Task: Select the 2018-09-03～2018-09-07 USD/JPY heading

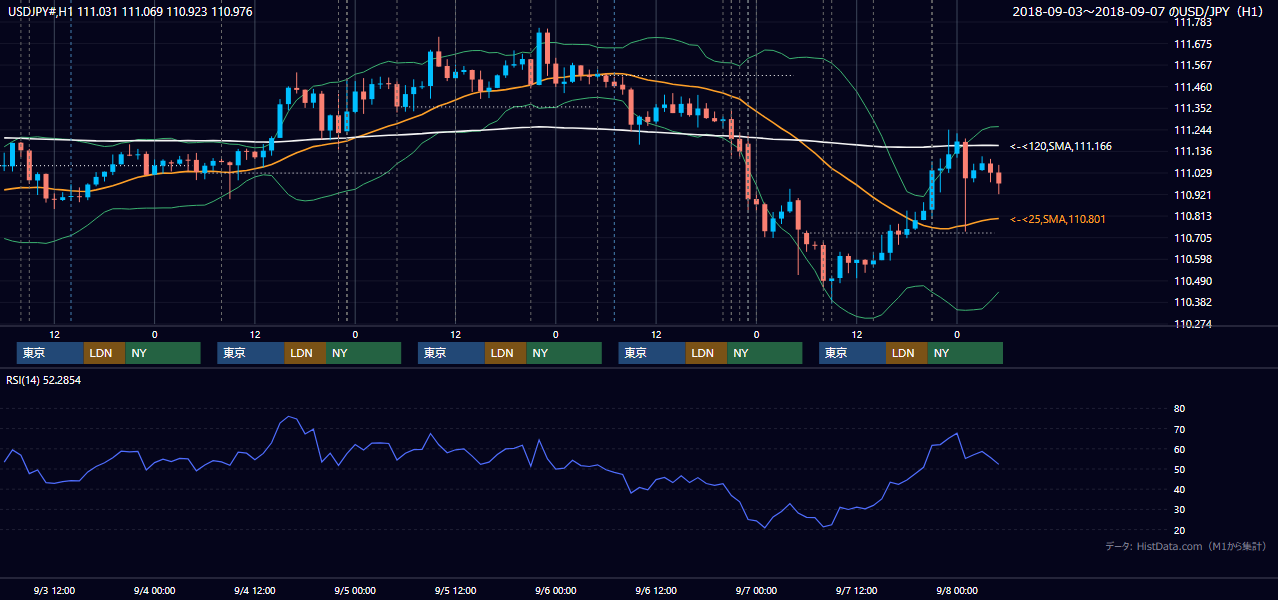Action: click(x=1139, y=11)
